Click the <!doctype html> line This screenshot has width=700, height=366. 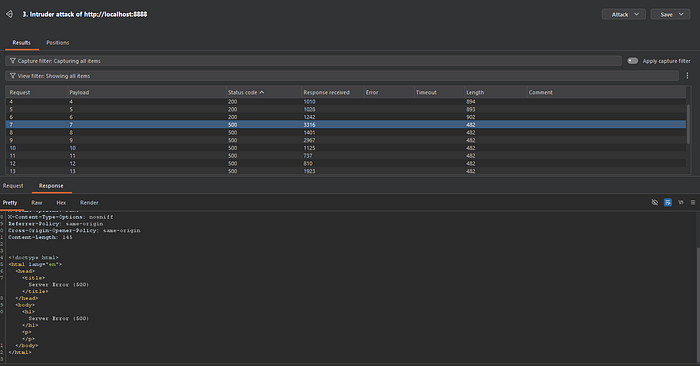tap(33, 258)
